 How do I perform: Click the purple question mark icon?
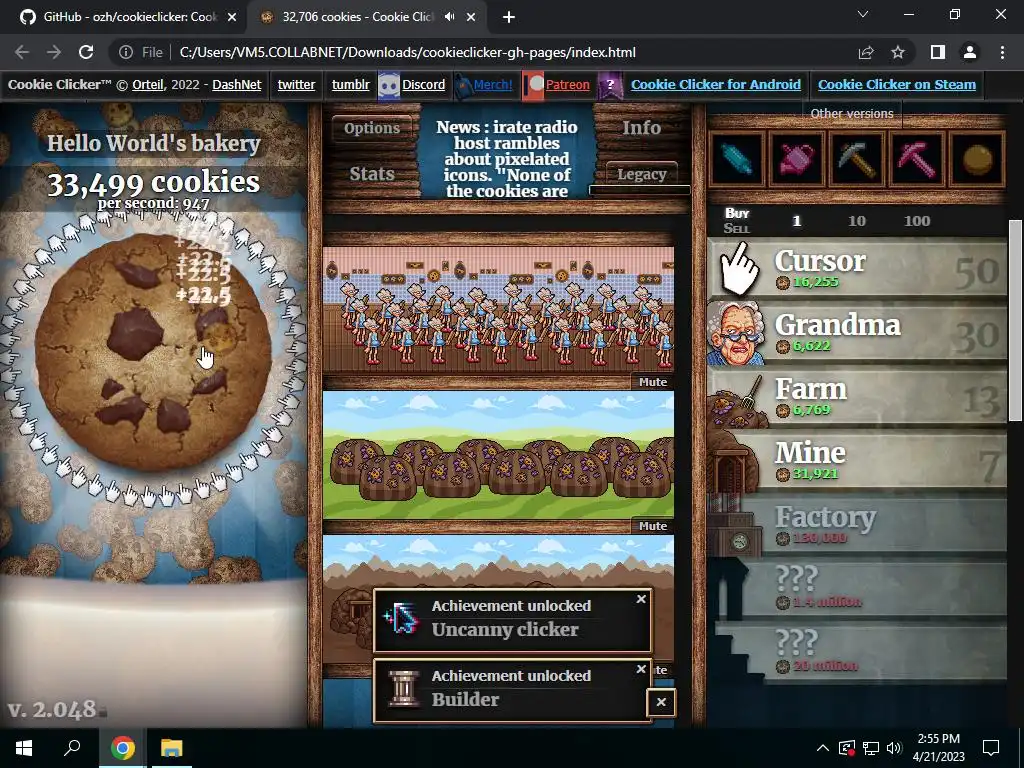(x=610, y=85)
